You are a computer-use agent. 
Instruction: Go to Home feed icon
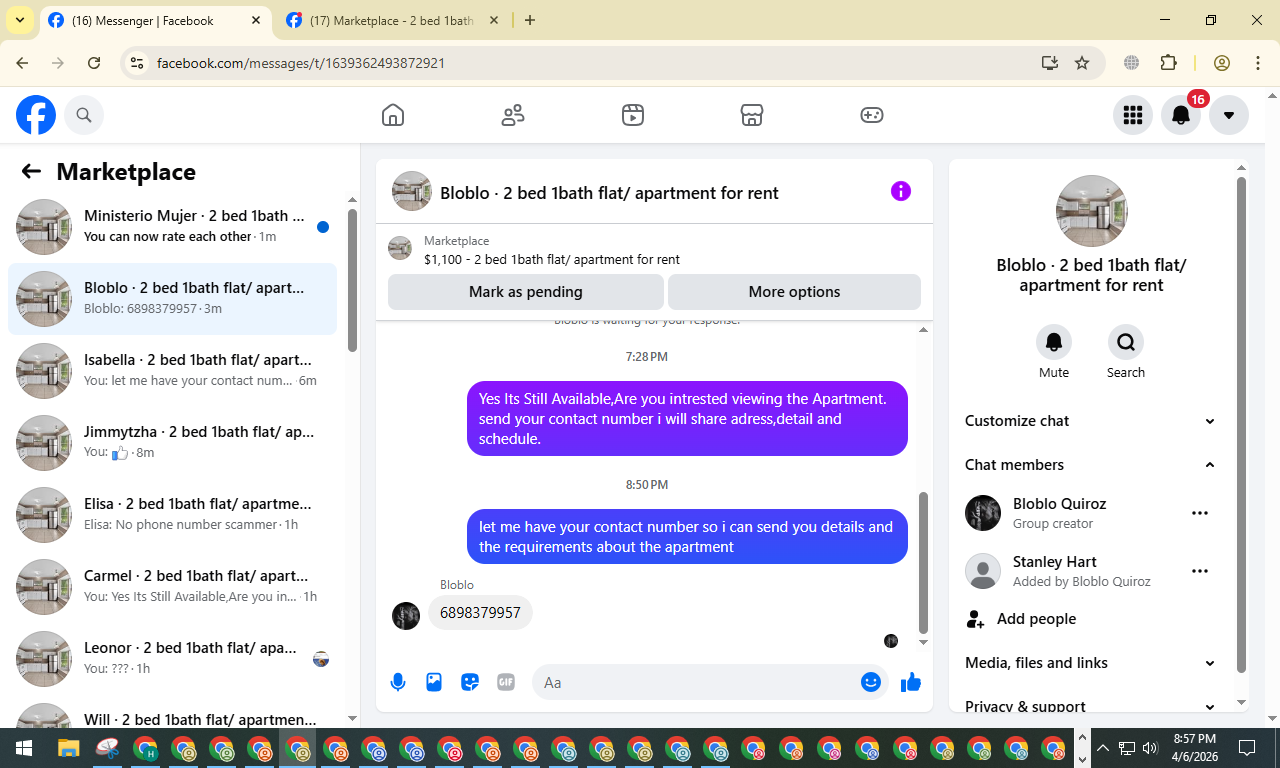(x=393, y=115)
